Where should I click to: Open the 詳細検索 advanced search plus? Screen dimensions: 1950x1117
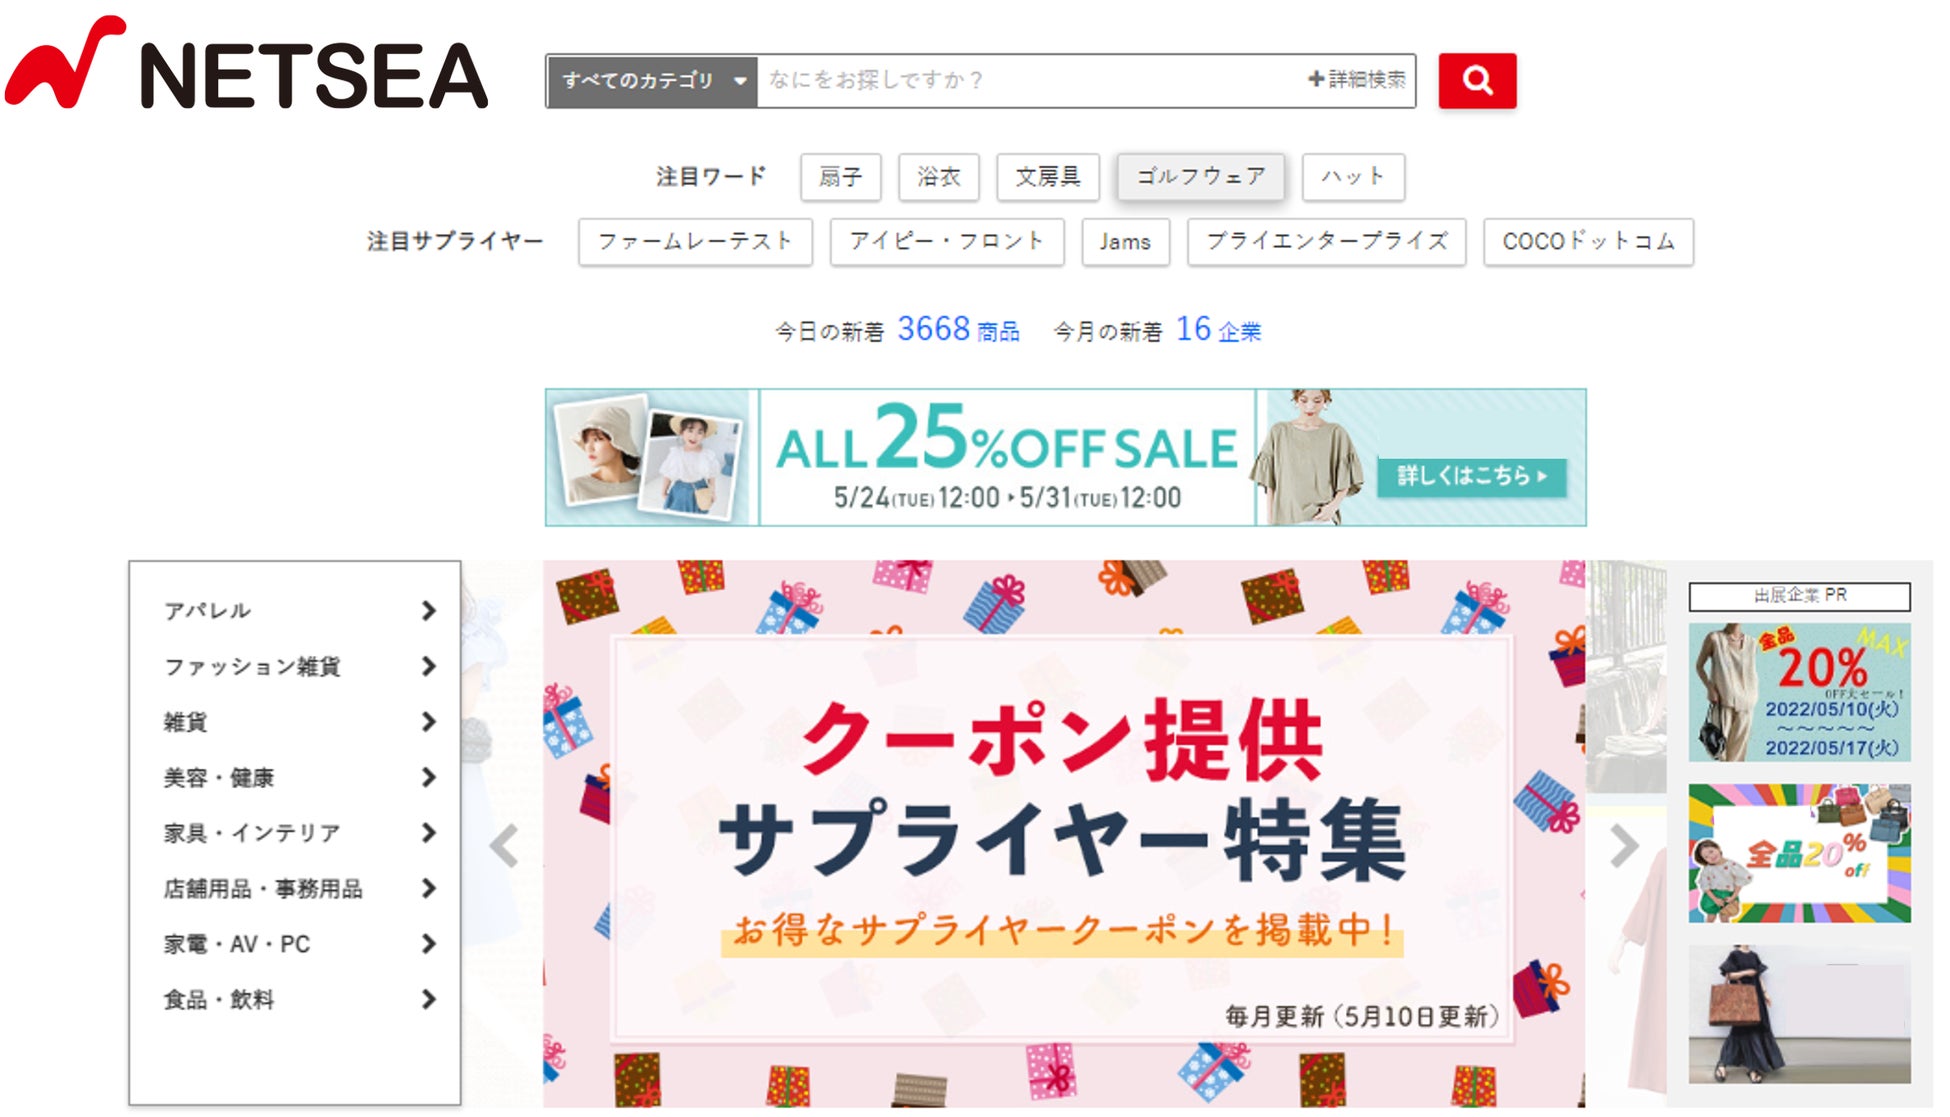point(1357,79)
